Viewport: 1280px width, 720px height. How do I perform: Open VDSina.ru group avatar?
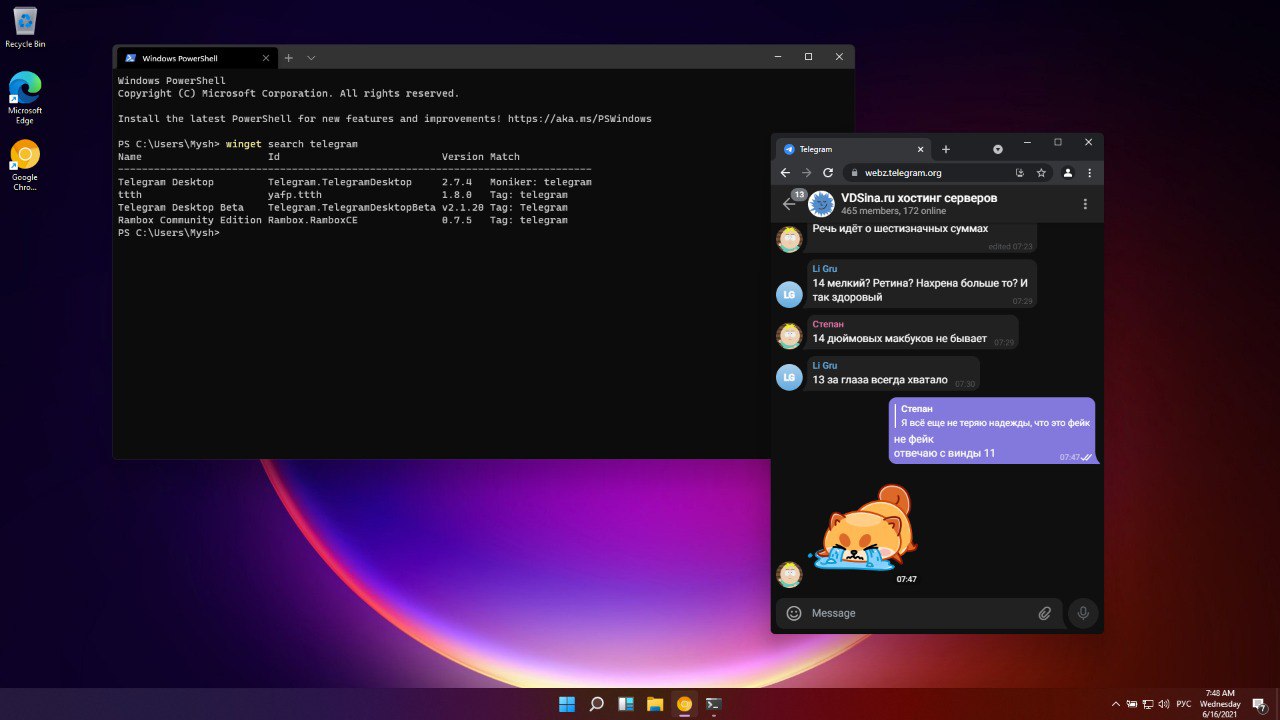click(x=821, y=204)
